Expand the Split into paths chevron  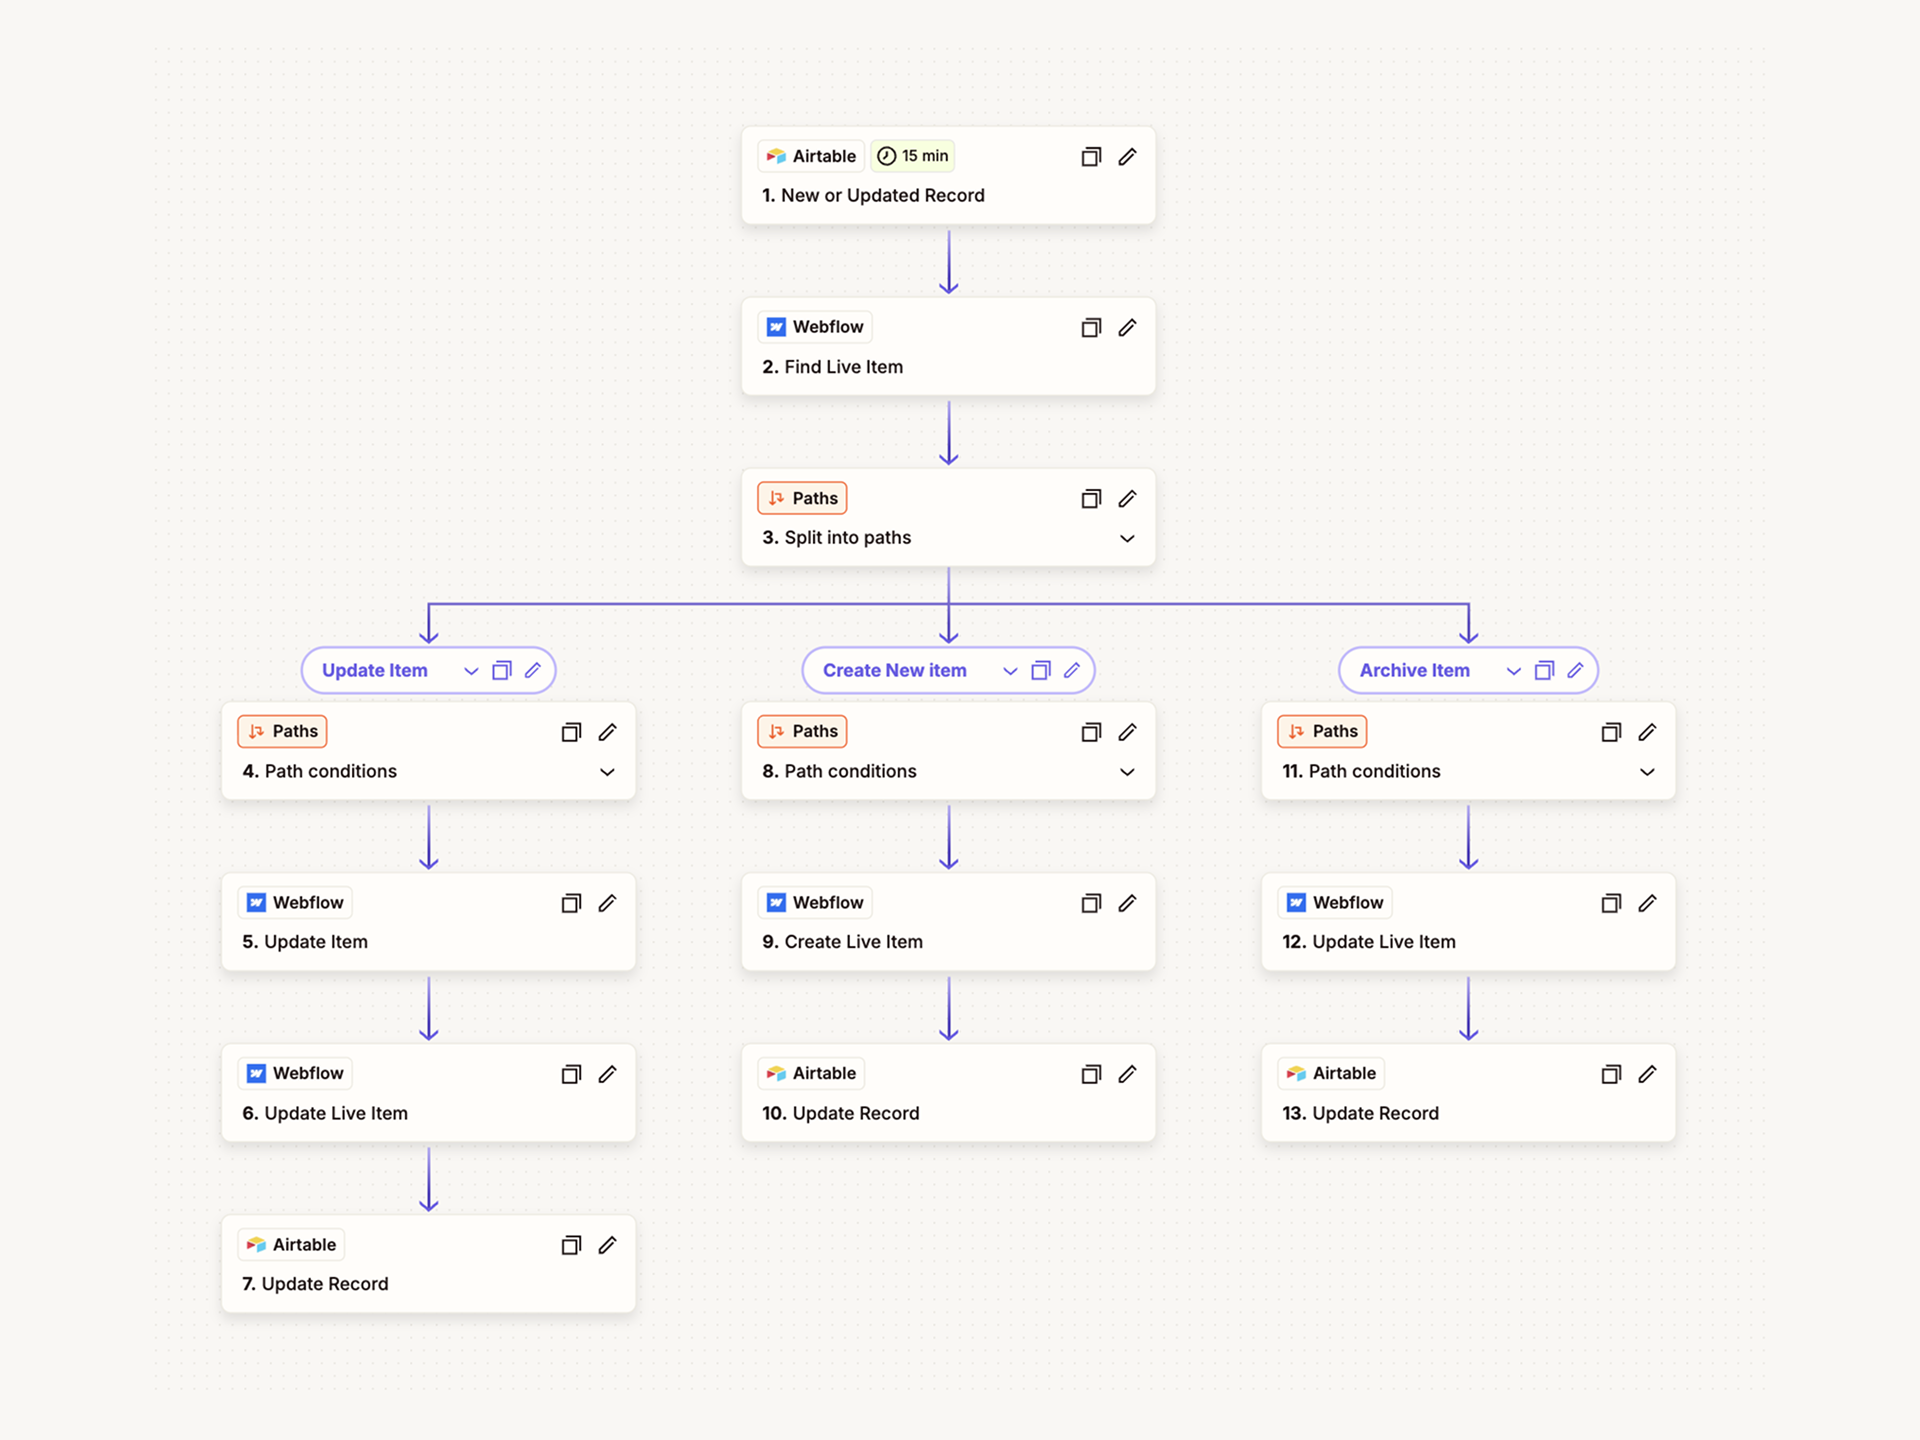point(1127,539)
